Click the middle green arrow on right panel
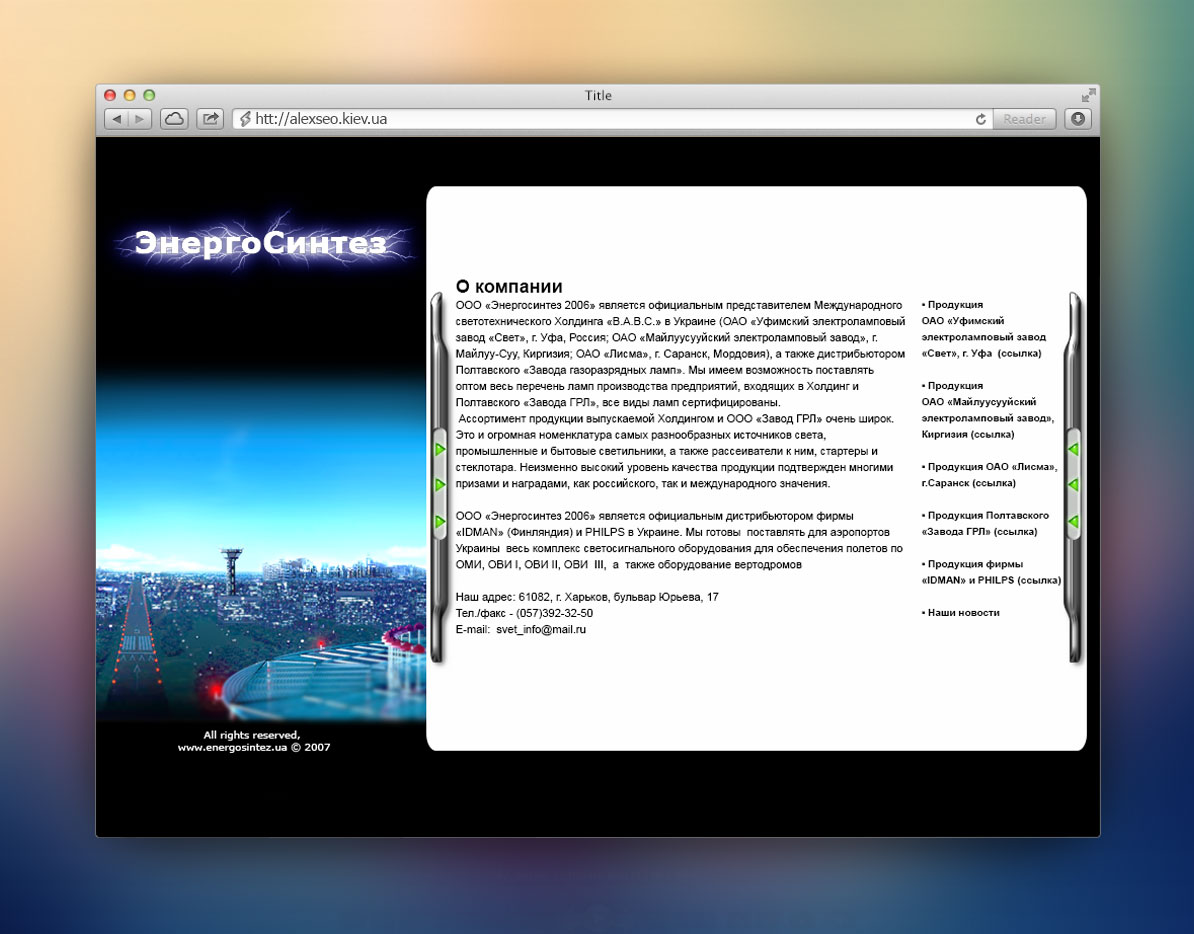Viewport: 1194px width, 934px height. coord(1073,485)
